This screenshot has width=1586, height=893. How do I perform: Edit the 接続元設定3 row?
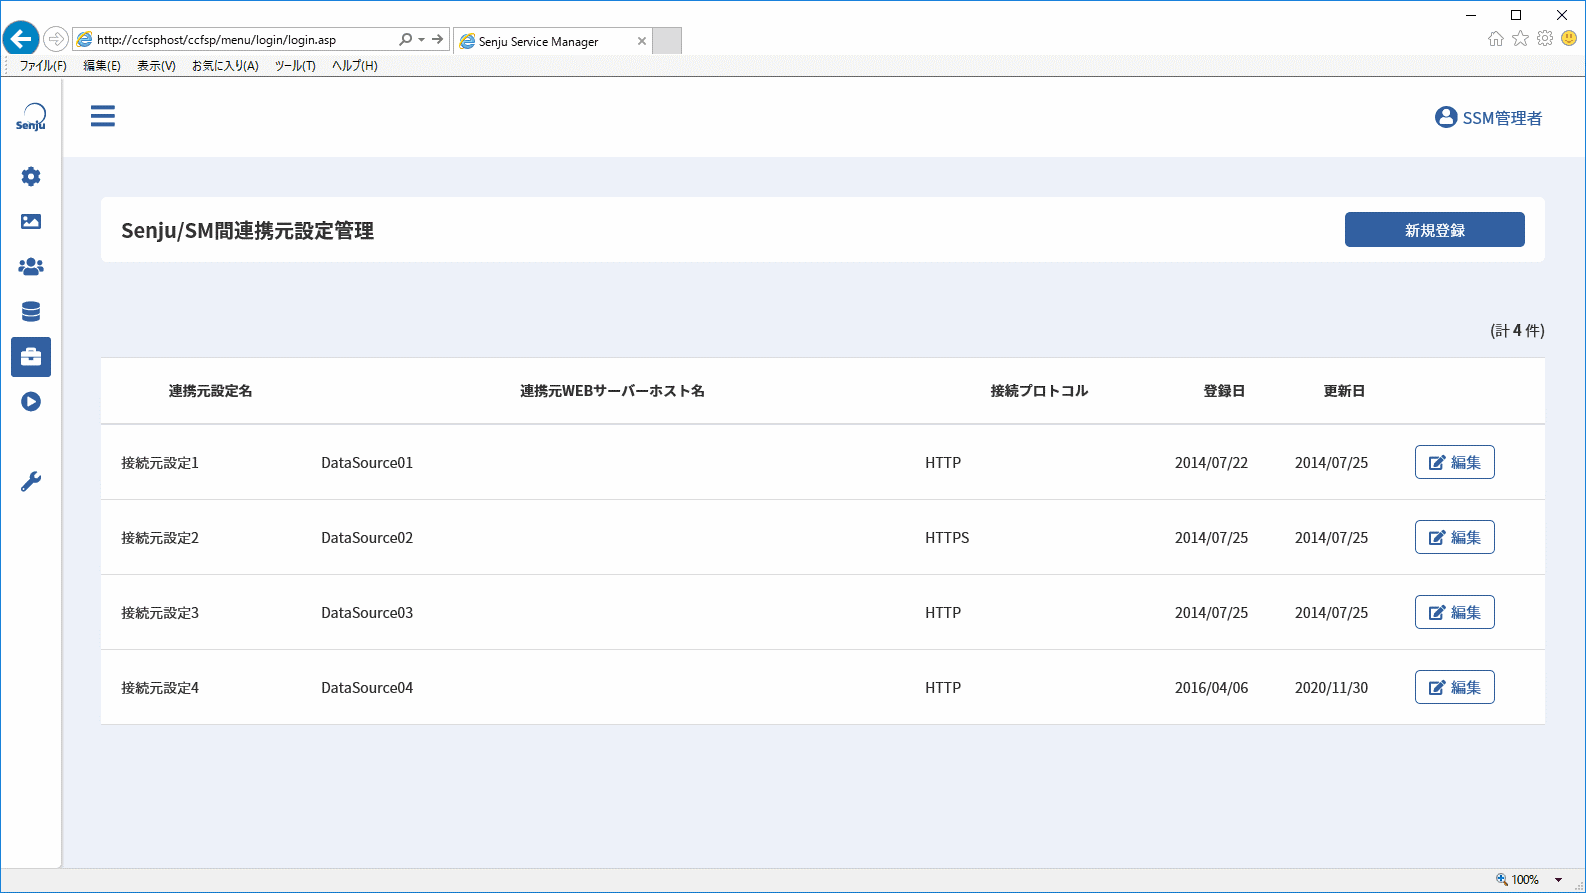pos(1455,612)
